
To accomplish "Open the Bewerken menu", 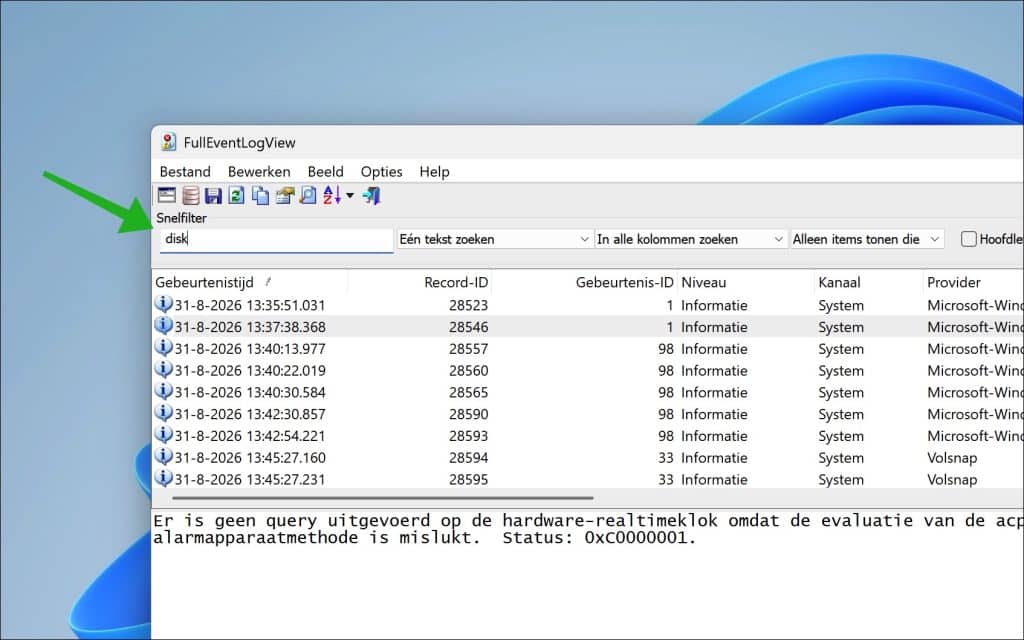I will [x=259, y=172].
